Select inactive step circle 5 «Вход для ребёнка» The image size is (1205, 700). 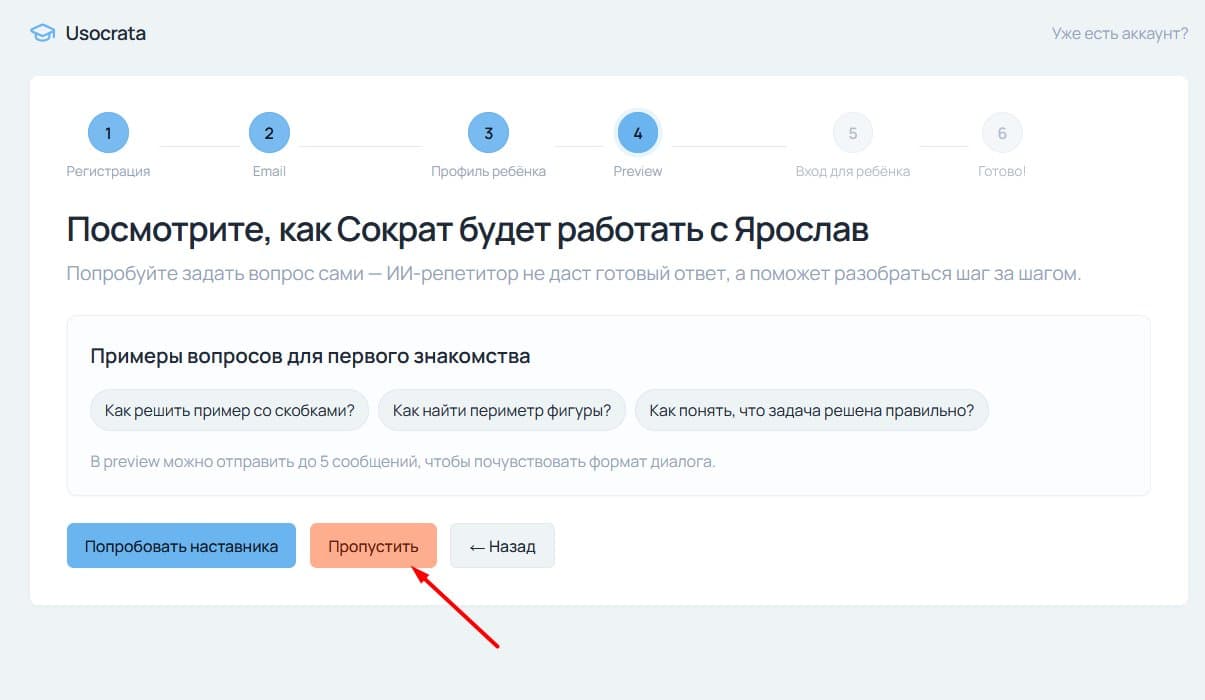click(x=851, y=132)
